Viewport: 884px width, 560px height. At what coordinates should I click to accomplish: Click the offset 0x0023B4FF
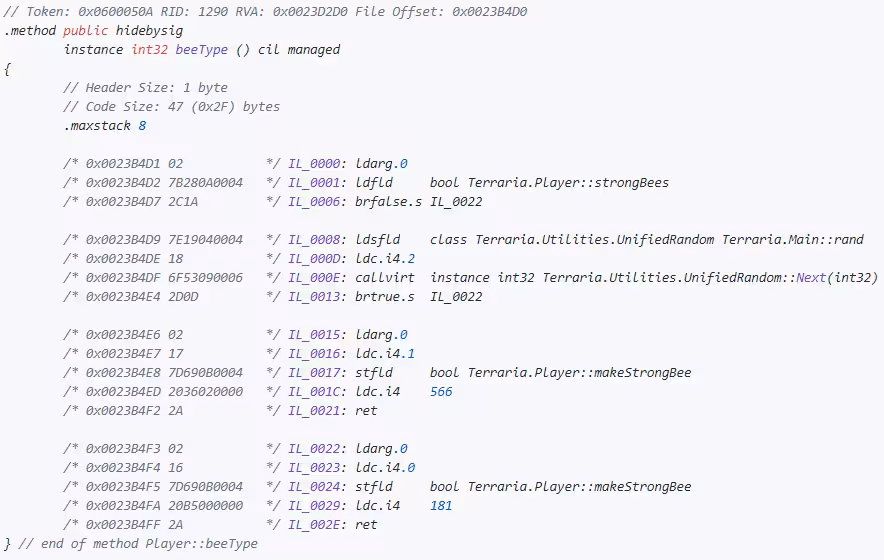click(123, 524)
